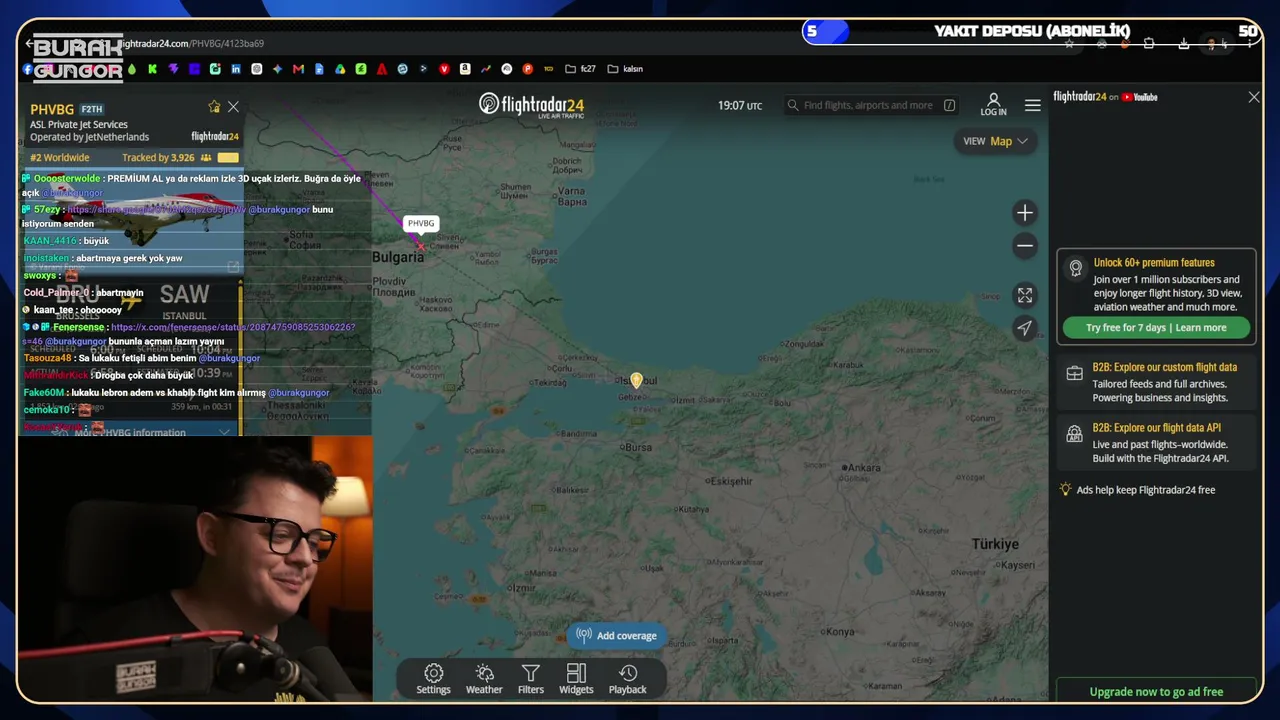Viewport: 1280px width, 720px height.
Task: Click Unlock 60+ premium features heading
Action: coord(1154,263)
